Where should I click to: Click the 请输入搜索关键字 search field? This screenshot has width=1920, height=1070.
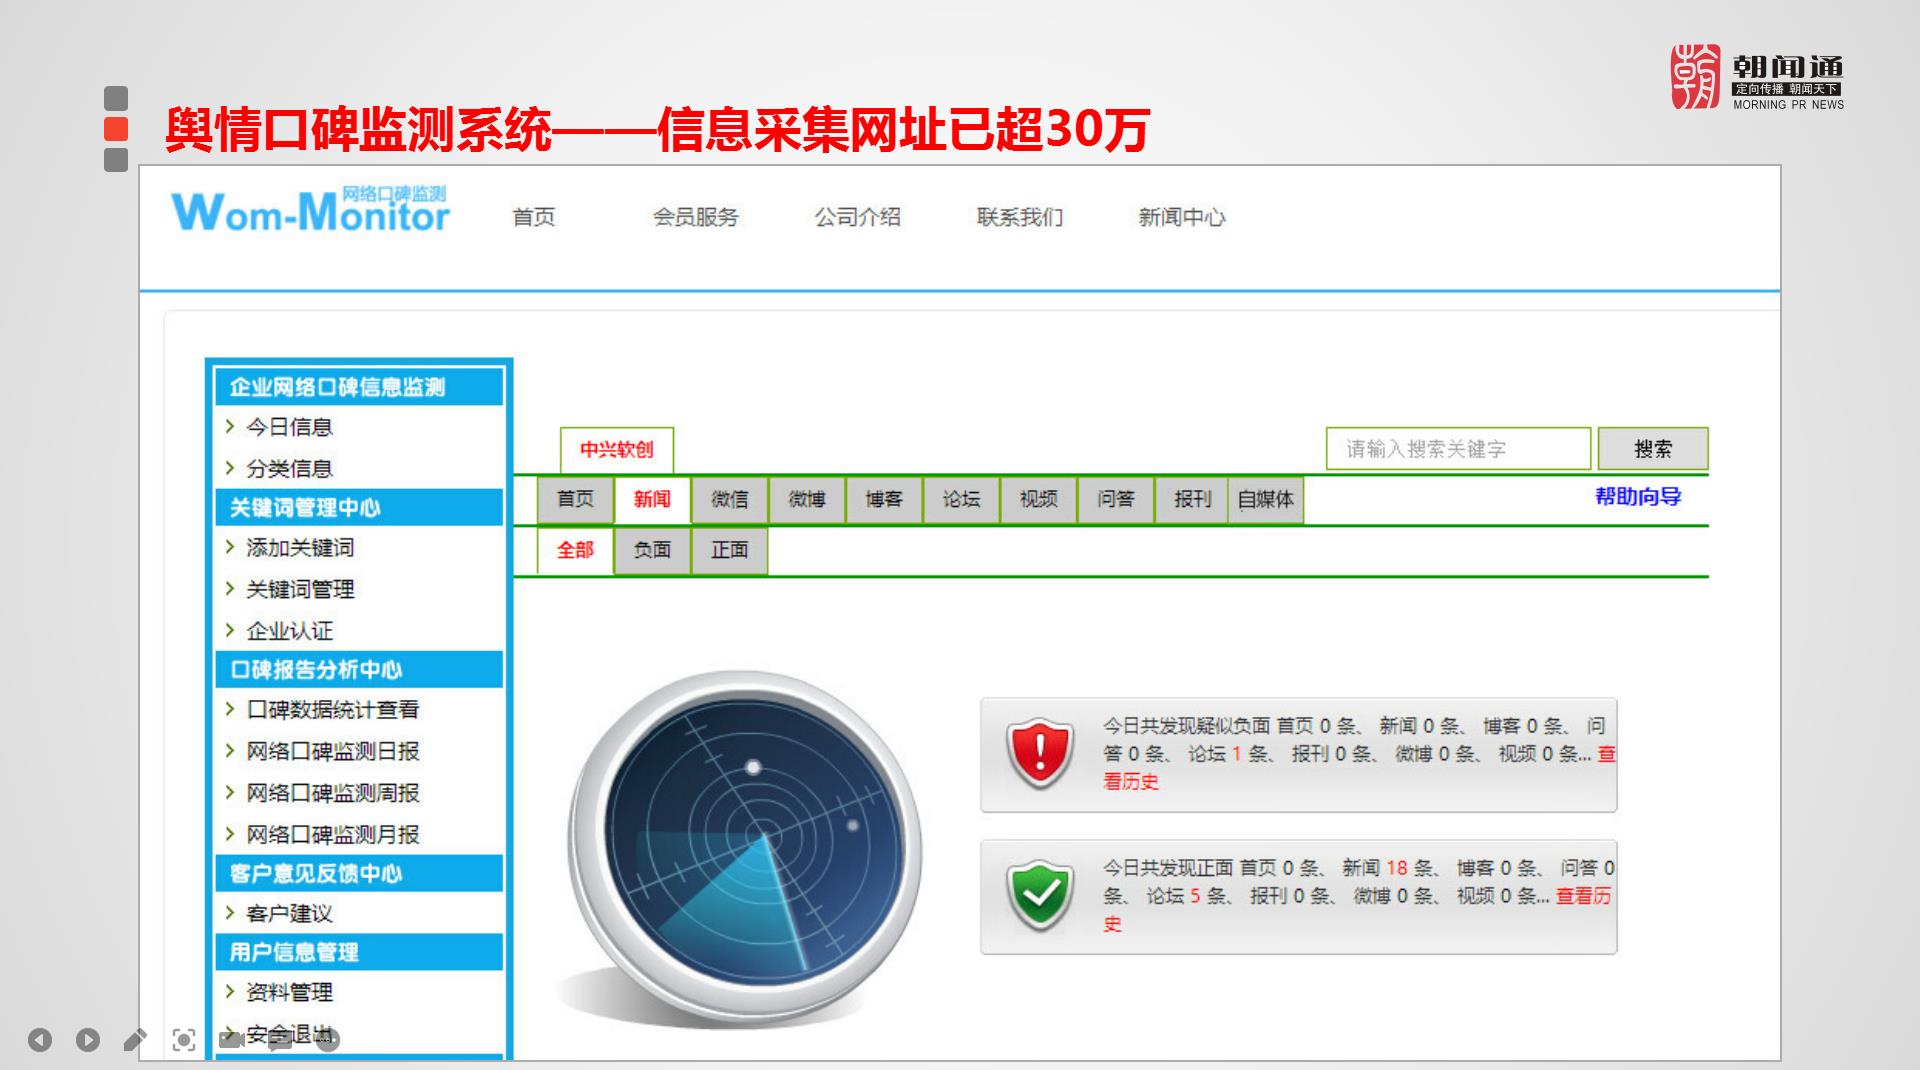[x=1458, y=449]
